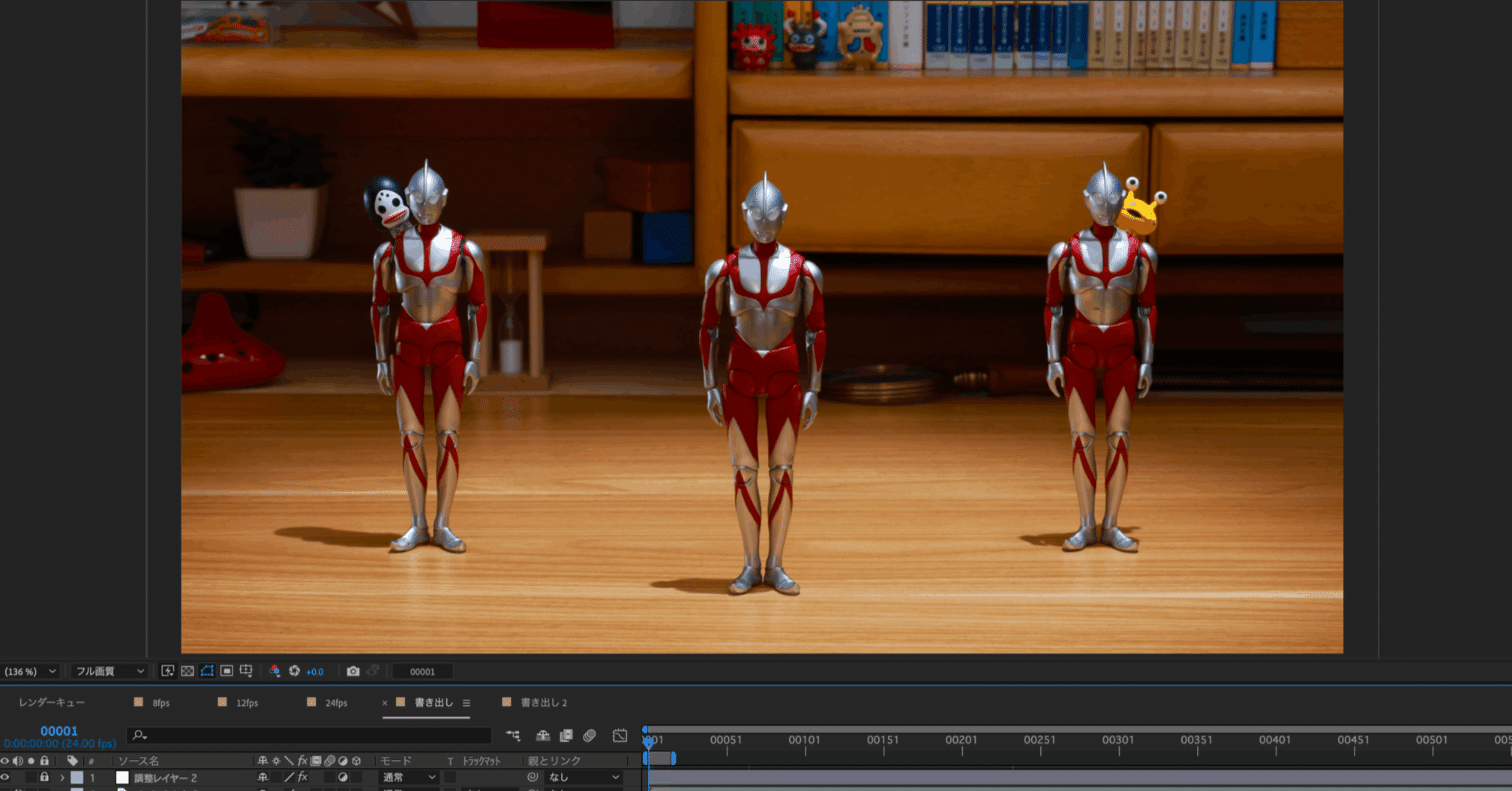Viewport: 1512px width, 791px height.
Task: Click the viewer timecode field 00001
Action: (422, 671)
